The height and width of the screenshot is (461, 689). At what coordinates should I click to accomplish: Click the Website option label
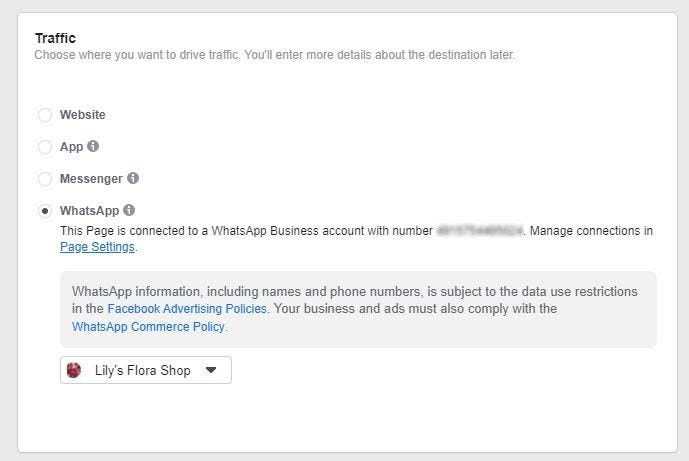82,115
